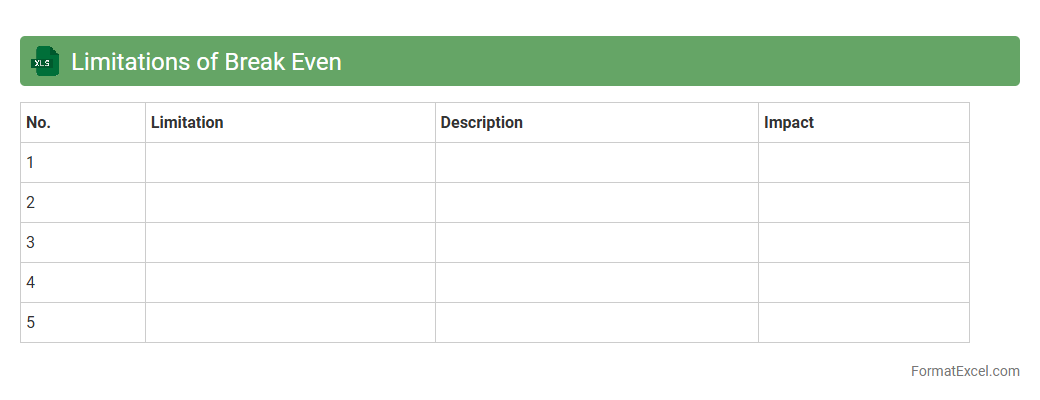
Task: Click the green XLS file icon
Action: (44, 62)
